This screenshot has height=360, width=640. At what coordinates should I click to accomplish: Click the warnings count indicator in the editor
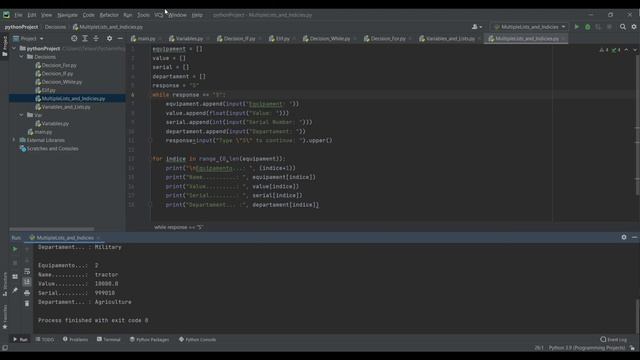[604, 50]
